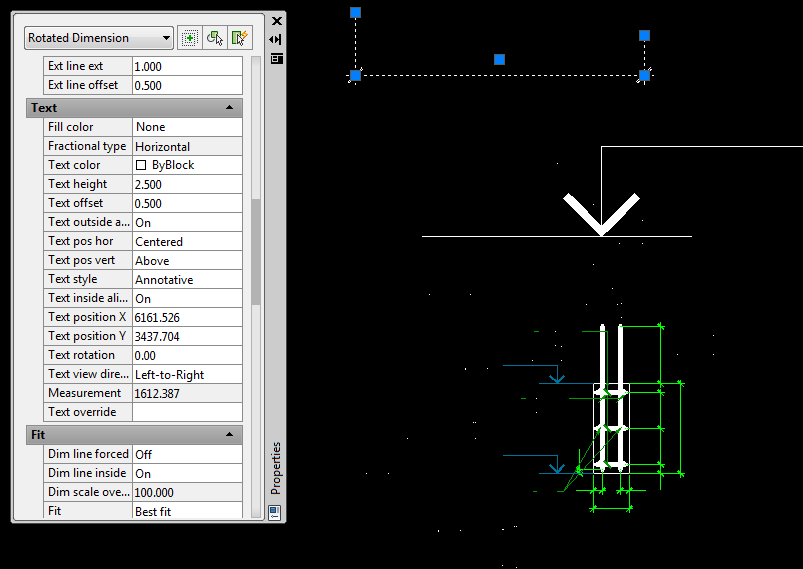Viewport: 803px width, 569px height.
Task: Click the Properties vertical title label
Action: pyautogui.click(x=276, y=468)
